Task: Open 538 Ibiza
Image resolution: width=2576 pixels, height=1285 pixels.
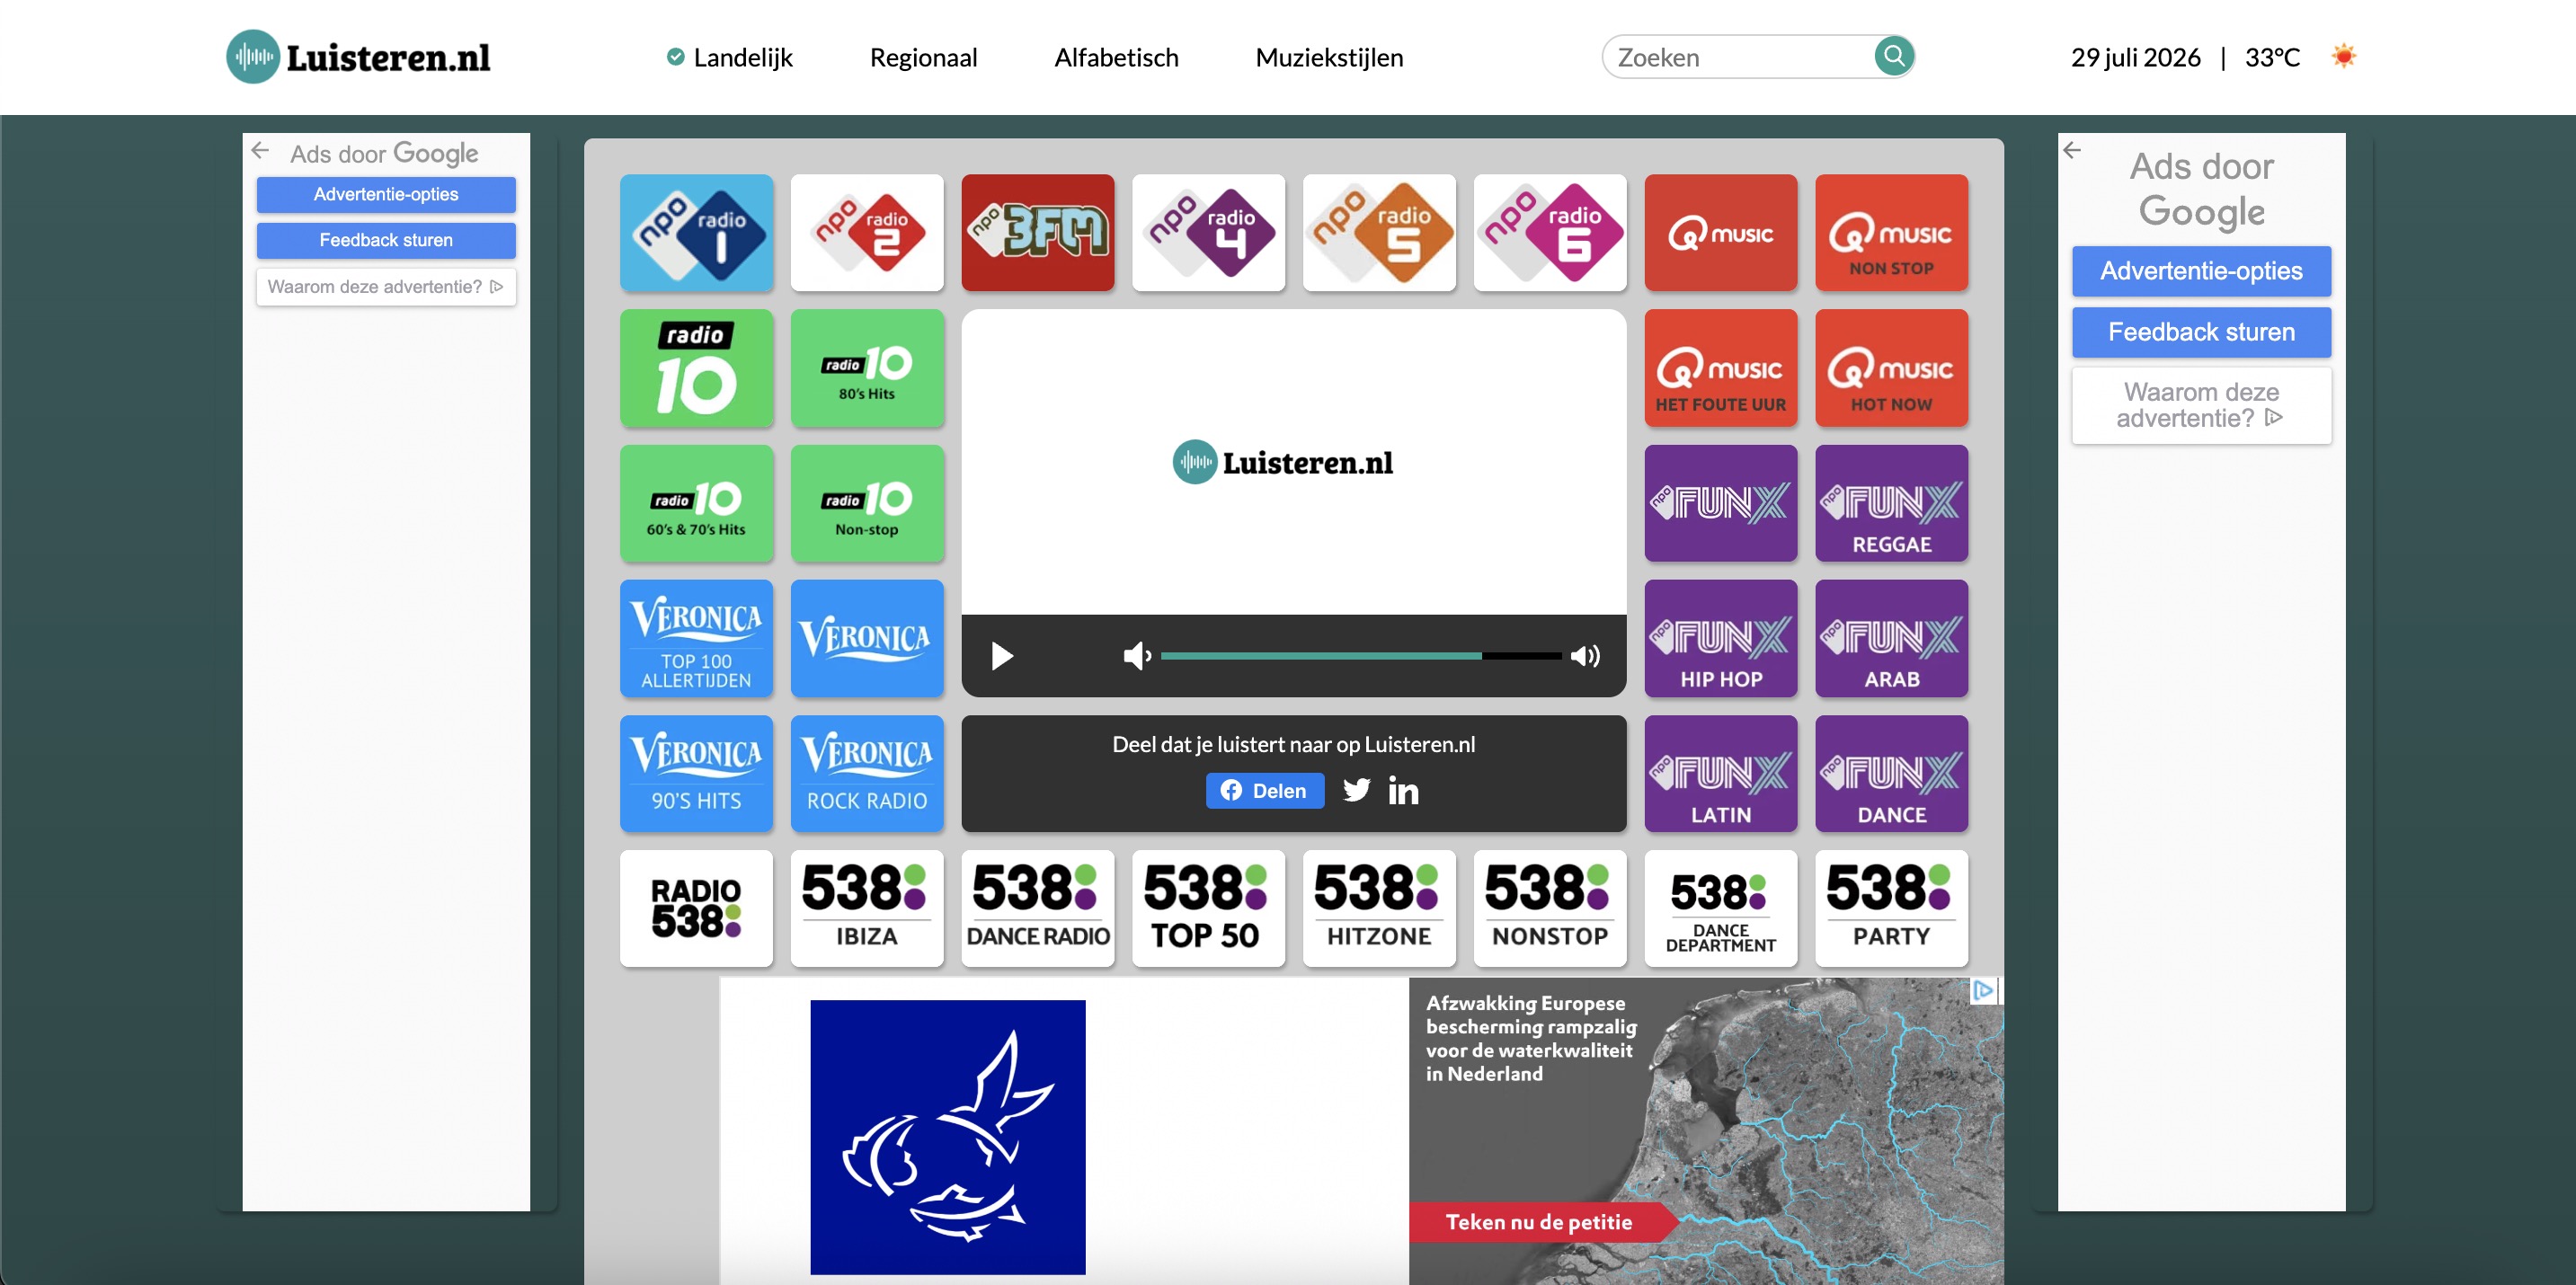Action: 867,908
